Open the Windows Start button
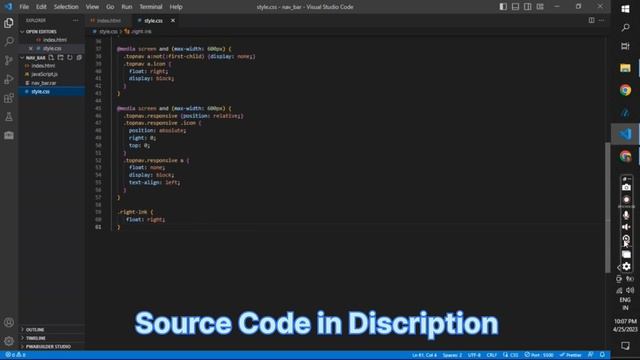 point(625,9)
